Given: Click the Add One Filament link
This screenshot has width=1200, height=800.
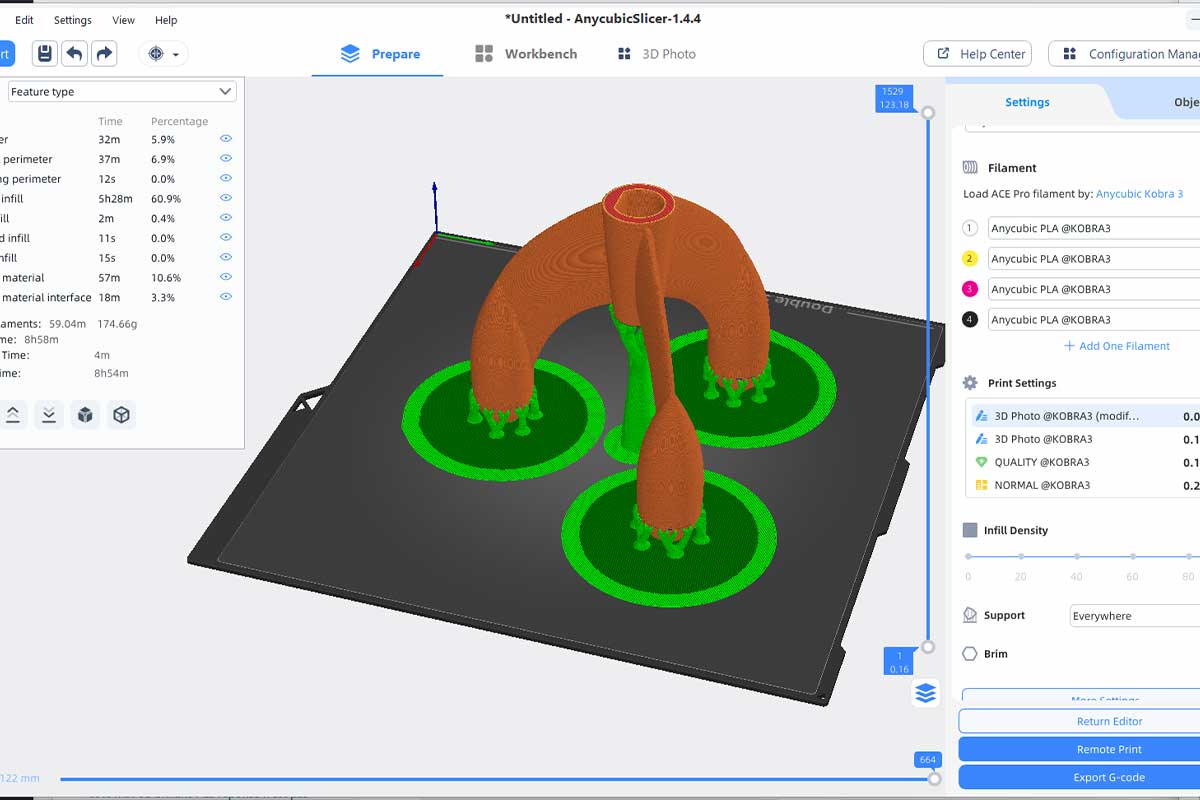Looking at the screenshot, I should 1117,346.
